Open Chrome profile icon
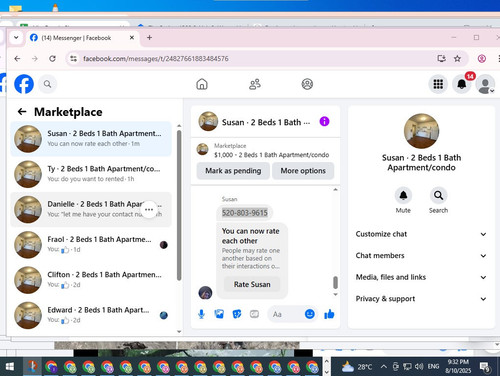 (x=482, y=59)
